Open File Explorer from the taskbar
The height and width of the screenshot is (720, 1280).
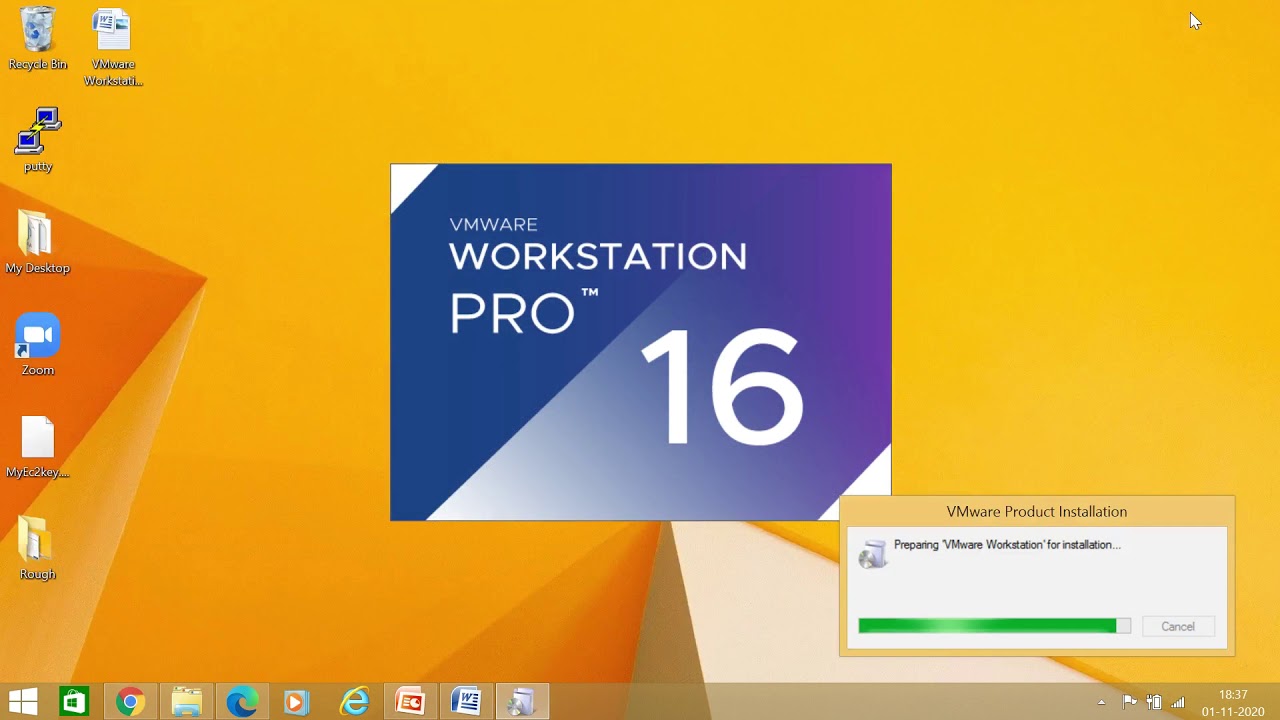pyautogui.click(x=186, y=702)
